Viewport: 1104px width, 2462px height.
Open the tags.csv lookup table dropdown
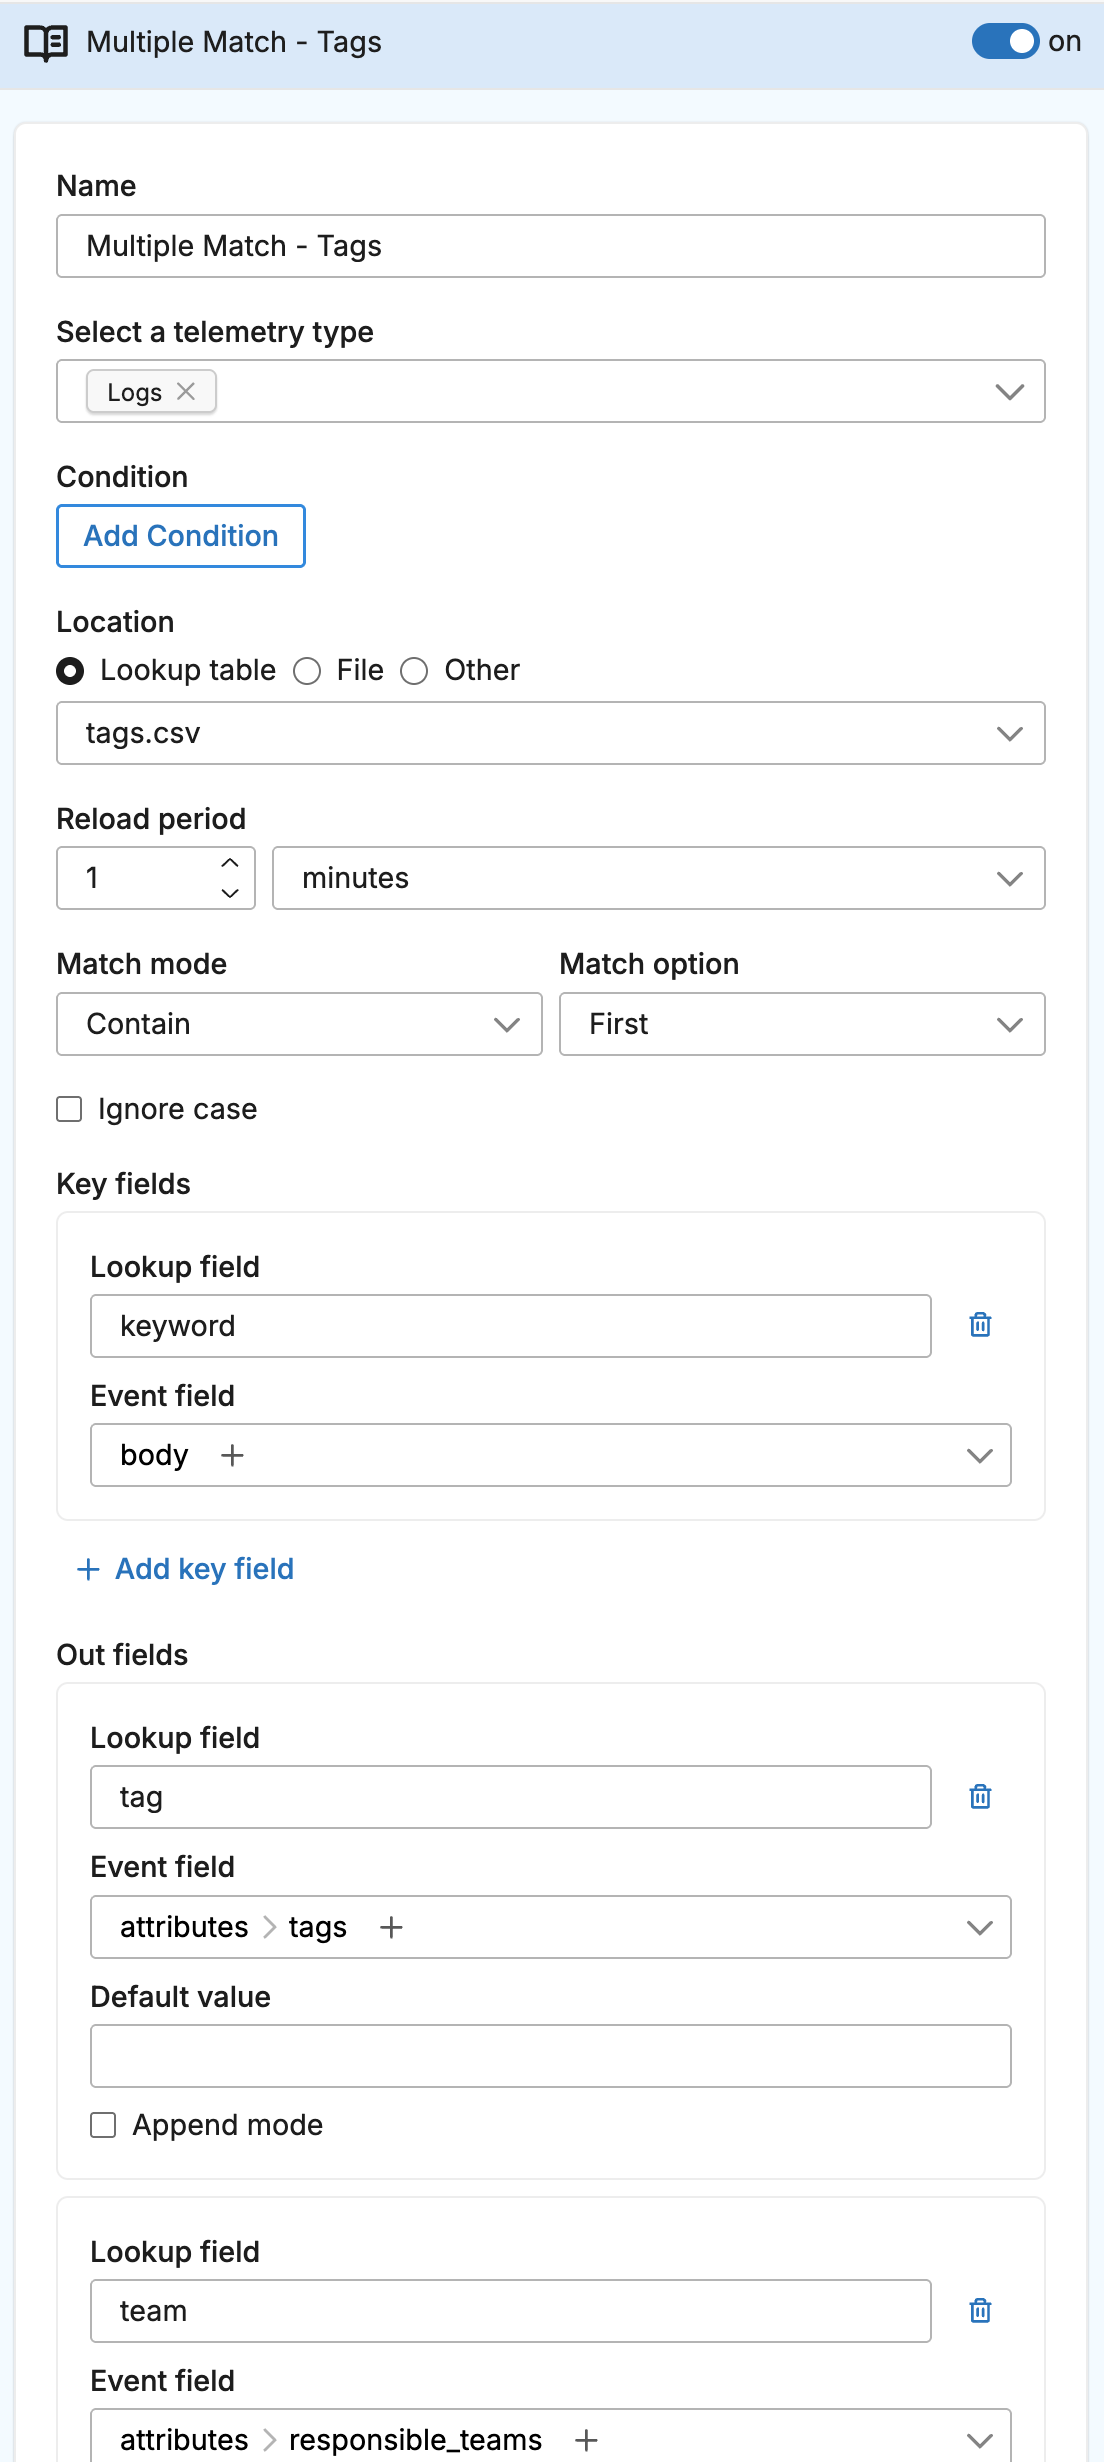click(x=550, y=733)
